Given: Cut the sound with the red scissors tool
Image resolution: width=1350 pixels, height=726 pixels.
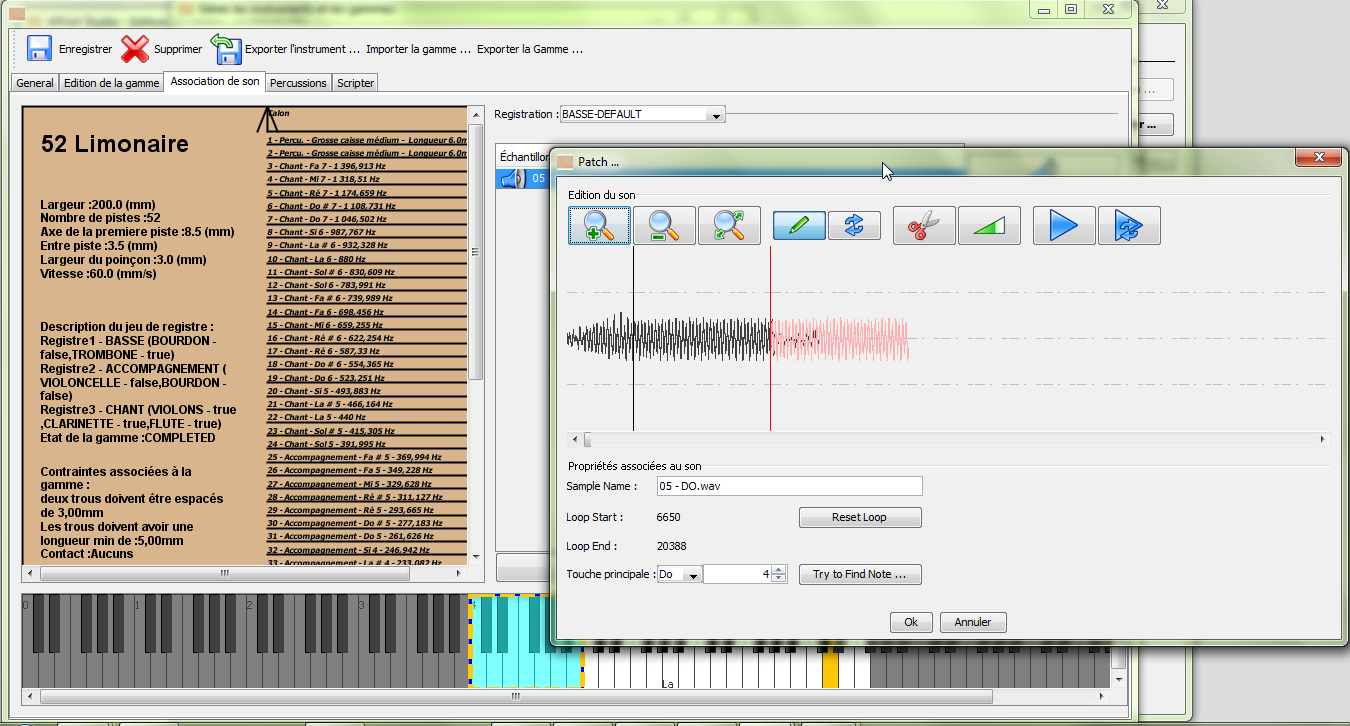Looking at the screenshot, I should [924, 225].
